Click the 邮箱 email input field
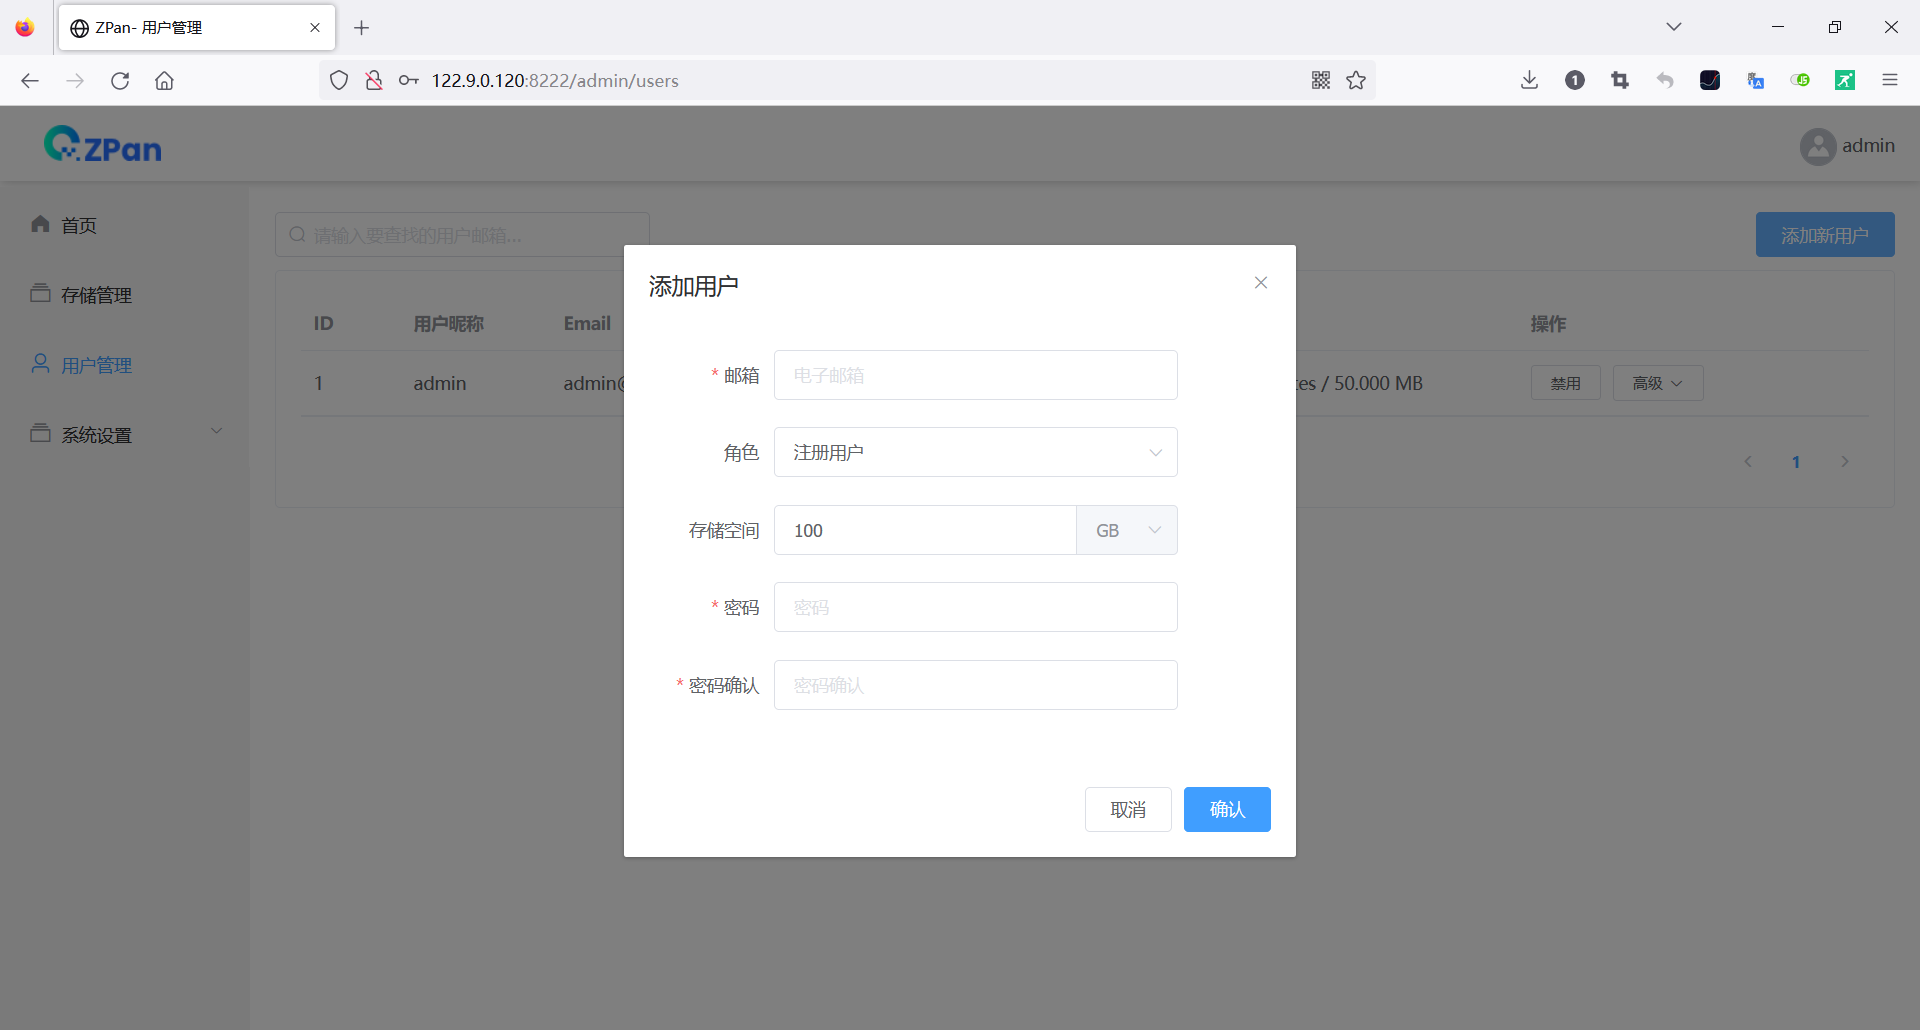 pos(975,375)
